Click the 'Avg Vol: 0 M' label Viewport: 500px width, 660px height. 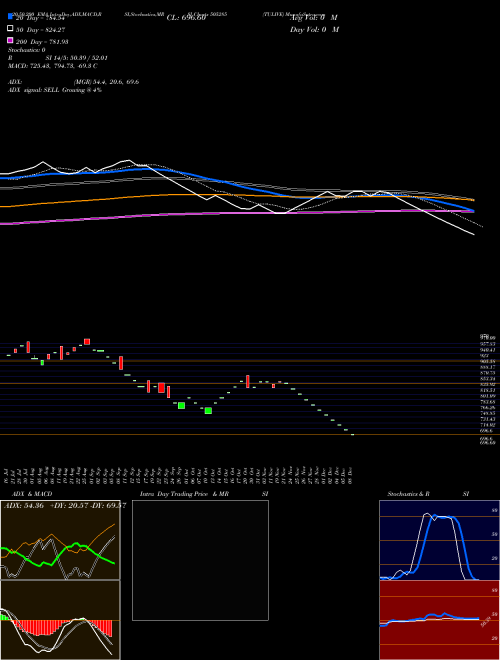tap(314, 18)
